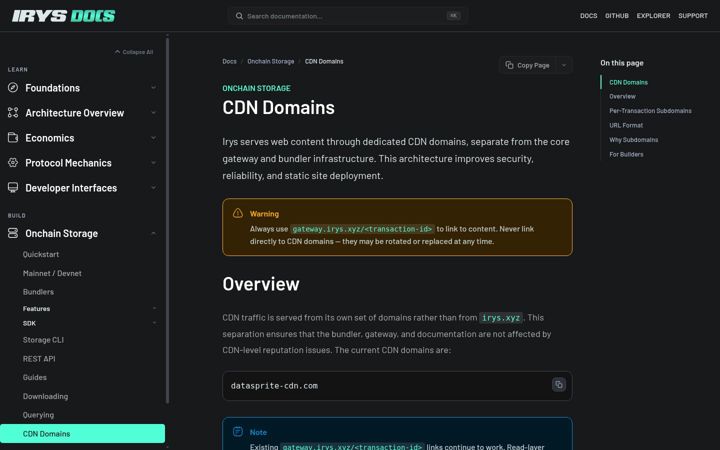Image resolution: width=720 pixels, height=450 pixels.
Task: Open Bundlers sidebar page
Action: pyautogui.click(x=38, y=292)
